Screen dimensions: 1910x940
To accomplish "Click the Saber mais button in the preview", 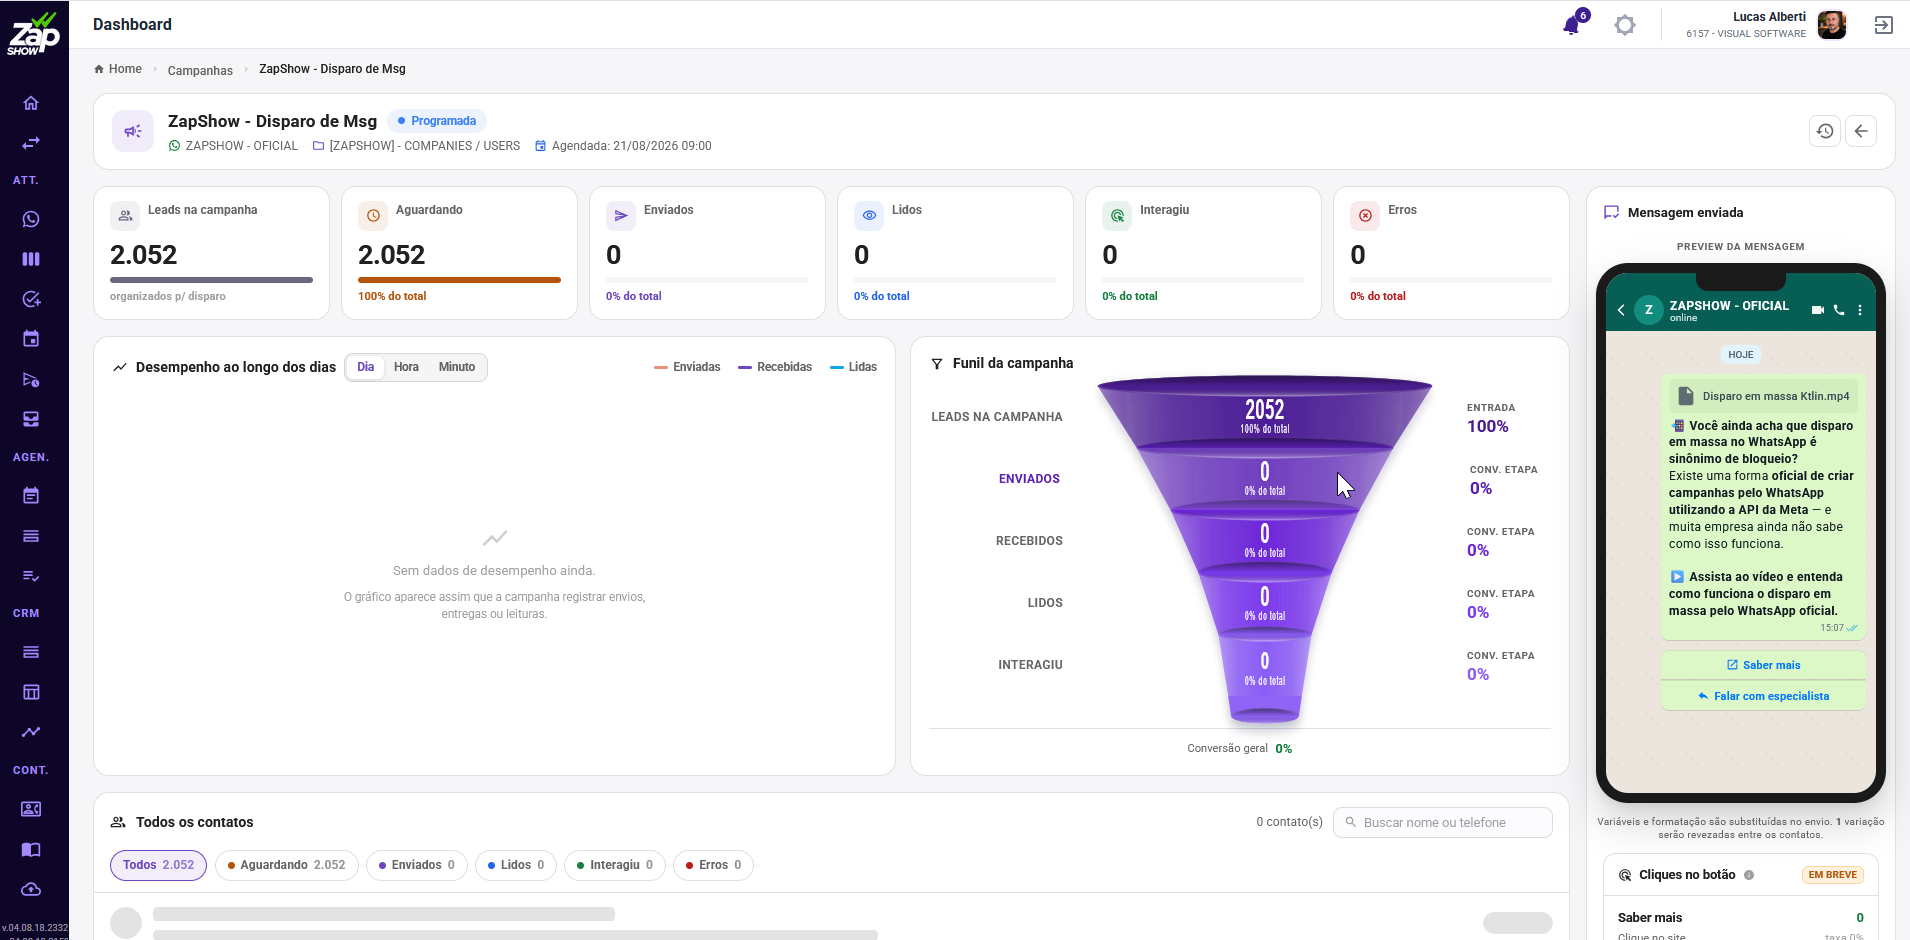I will tap(1763, 665).
